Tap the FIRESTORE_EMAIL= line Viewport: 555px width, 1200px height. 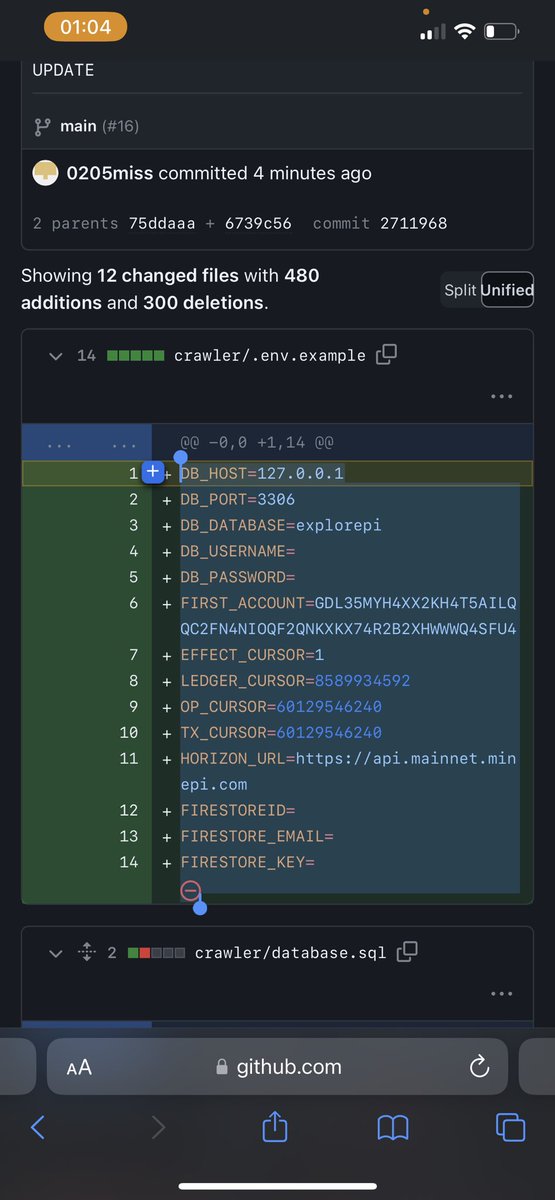click(257, 836)
